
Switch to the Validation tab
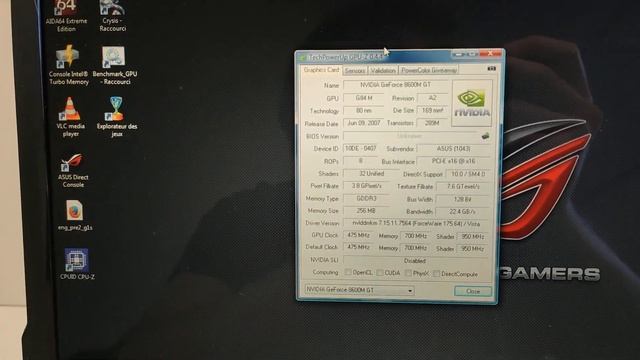[x=383, y=71]
